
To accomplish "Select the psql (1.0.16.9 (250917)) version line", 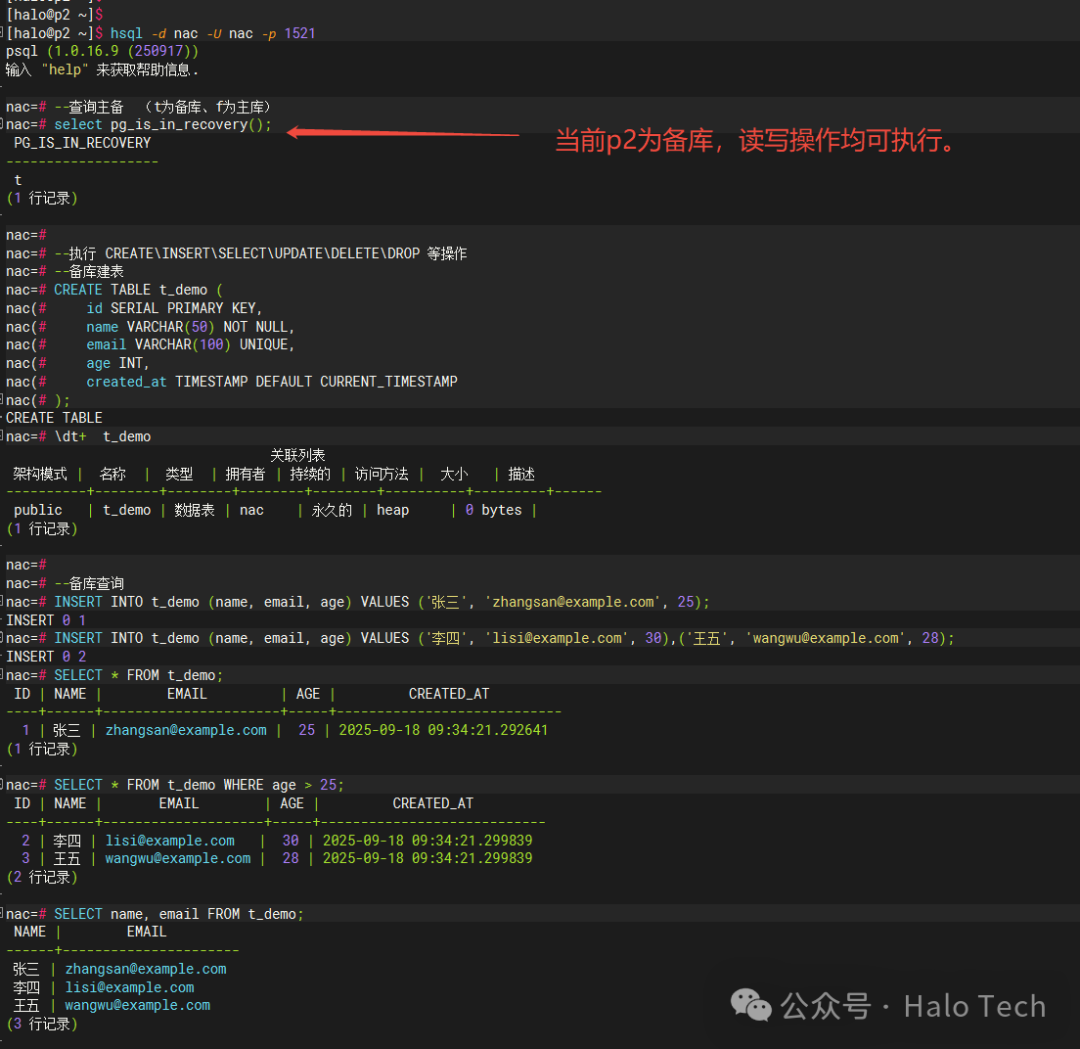I will point(102,51).
